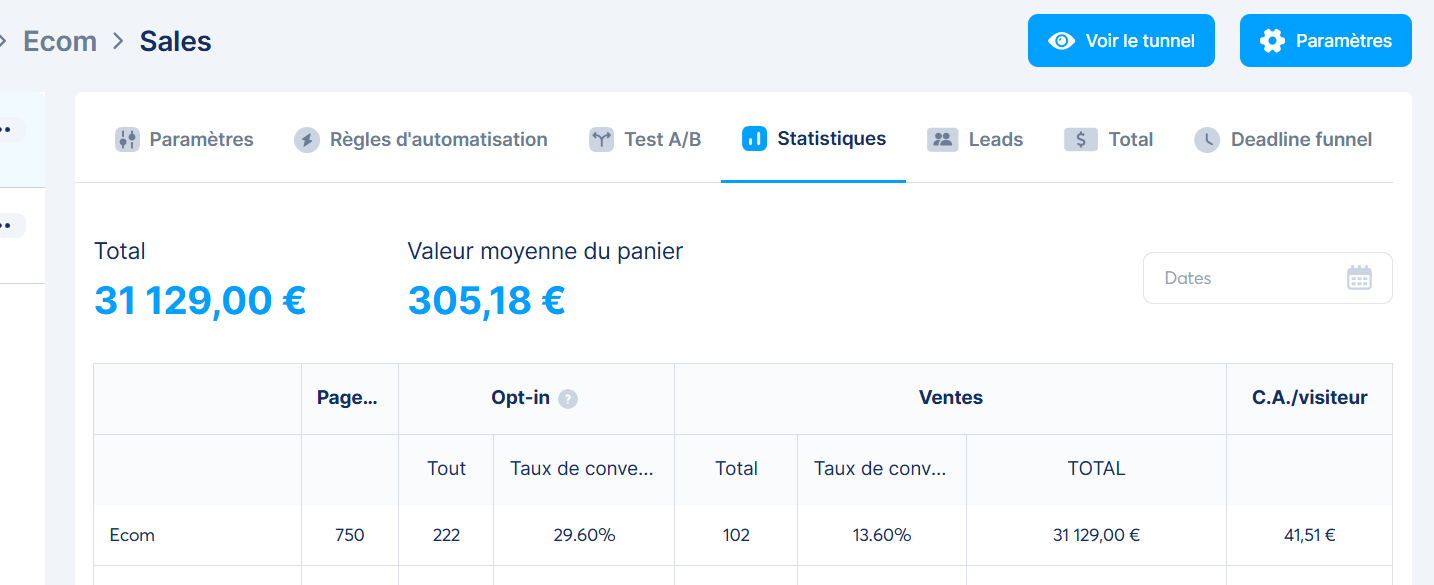Click the dollar sign Total icon
1434x585 pixels.
tap(1081, 140)
